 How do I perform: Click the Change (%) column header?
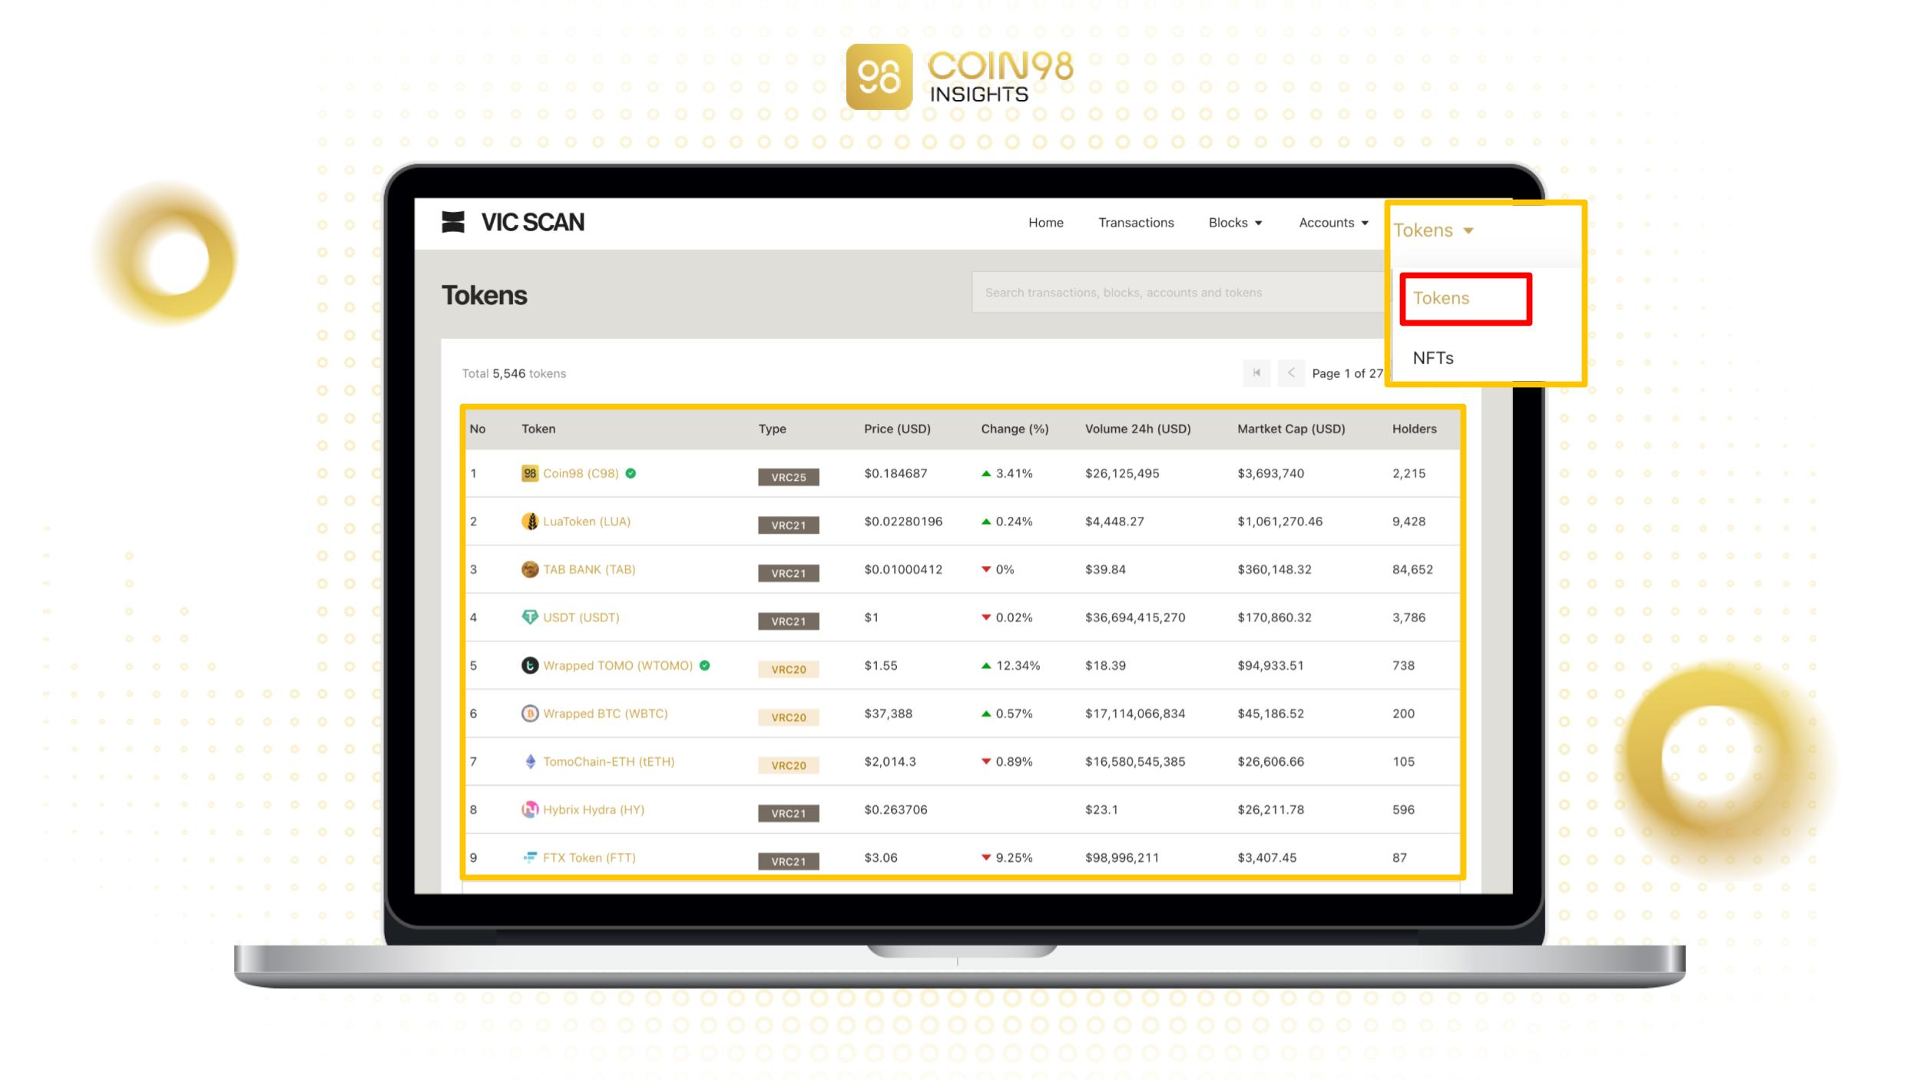(1015, 429)
